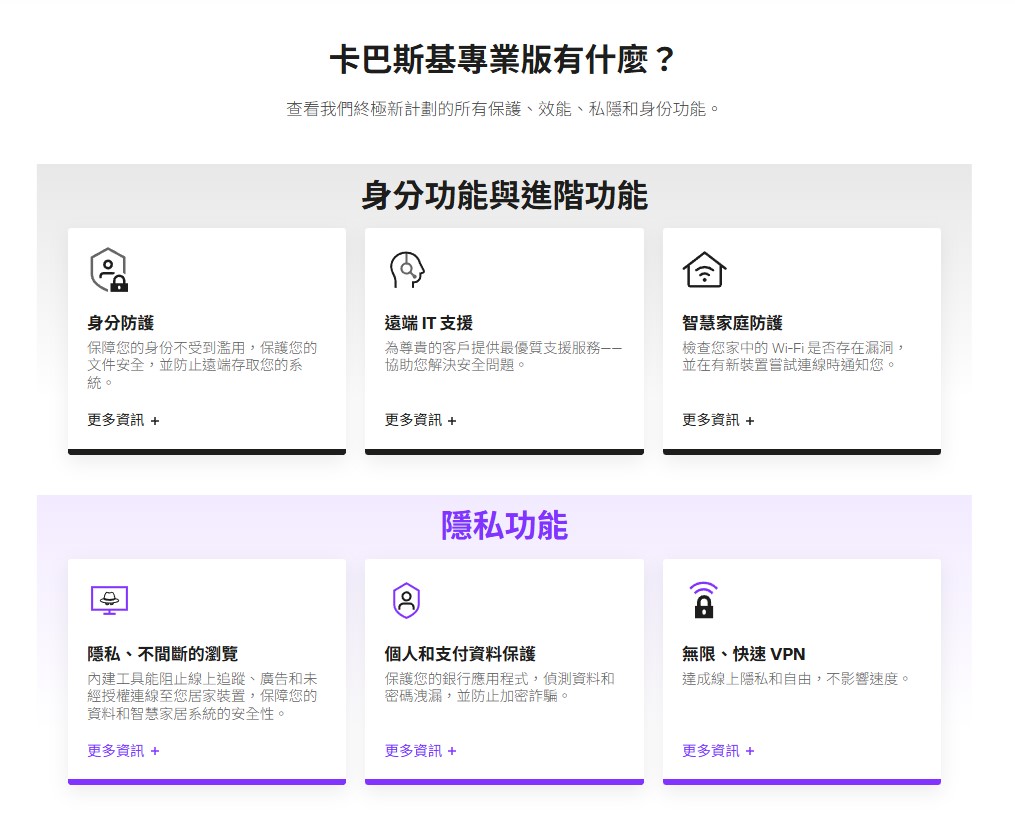Viewport: 1015px width, 819px height.
Task: Select the 身分防護 card title
Action: (121, 323)
